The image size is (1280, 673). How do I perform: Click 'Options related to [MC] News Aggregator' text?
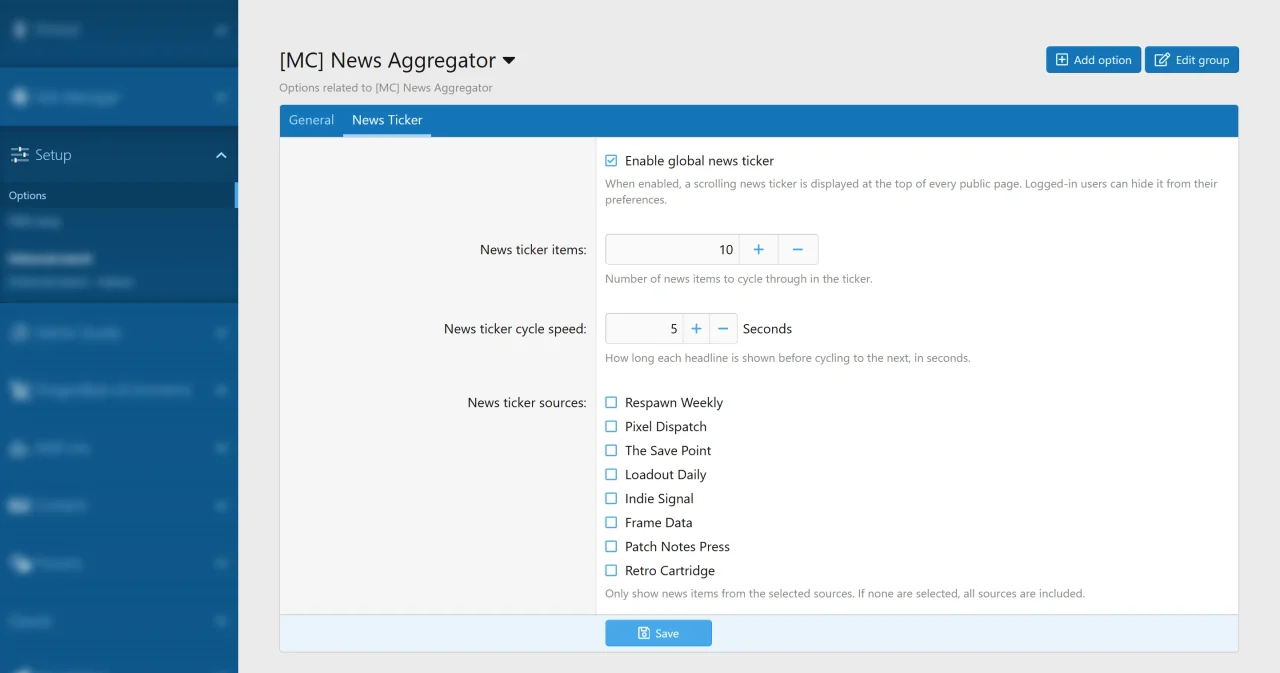(x=386, y=88)
